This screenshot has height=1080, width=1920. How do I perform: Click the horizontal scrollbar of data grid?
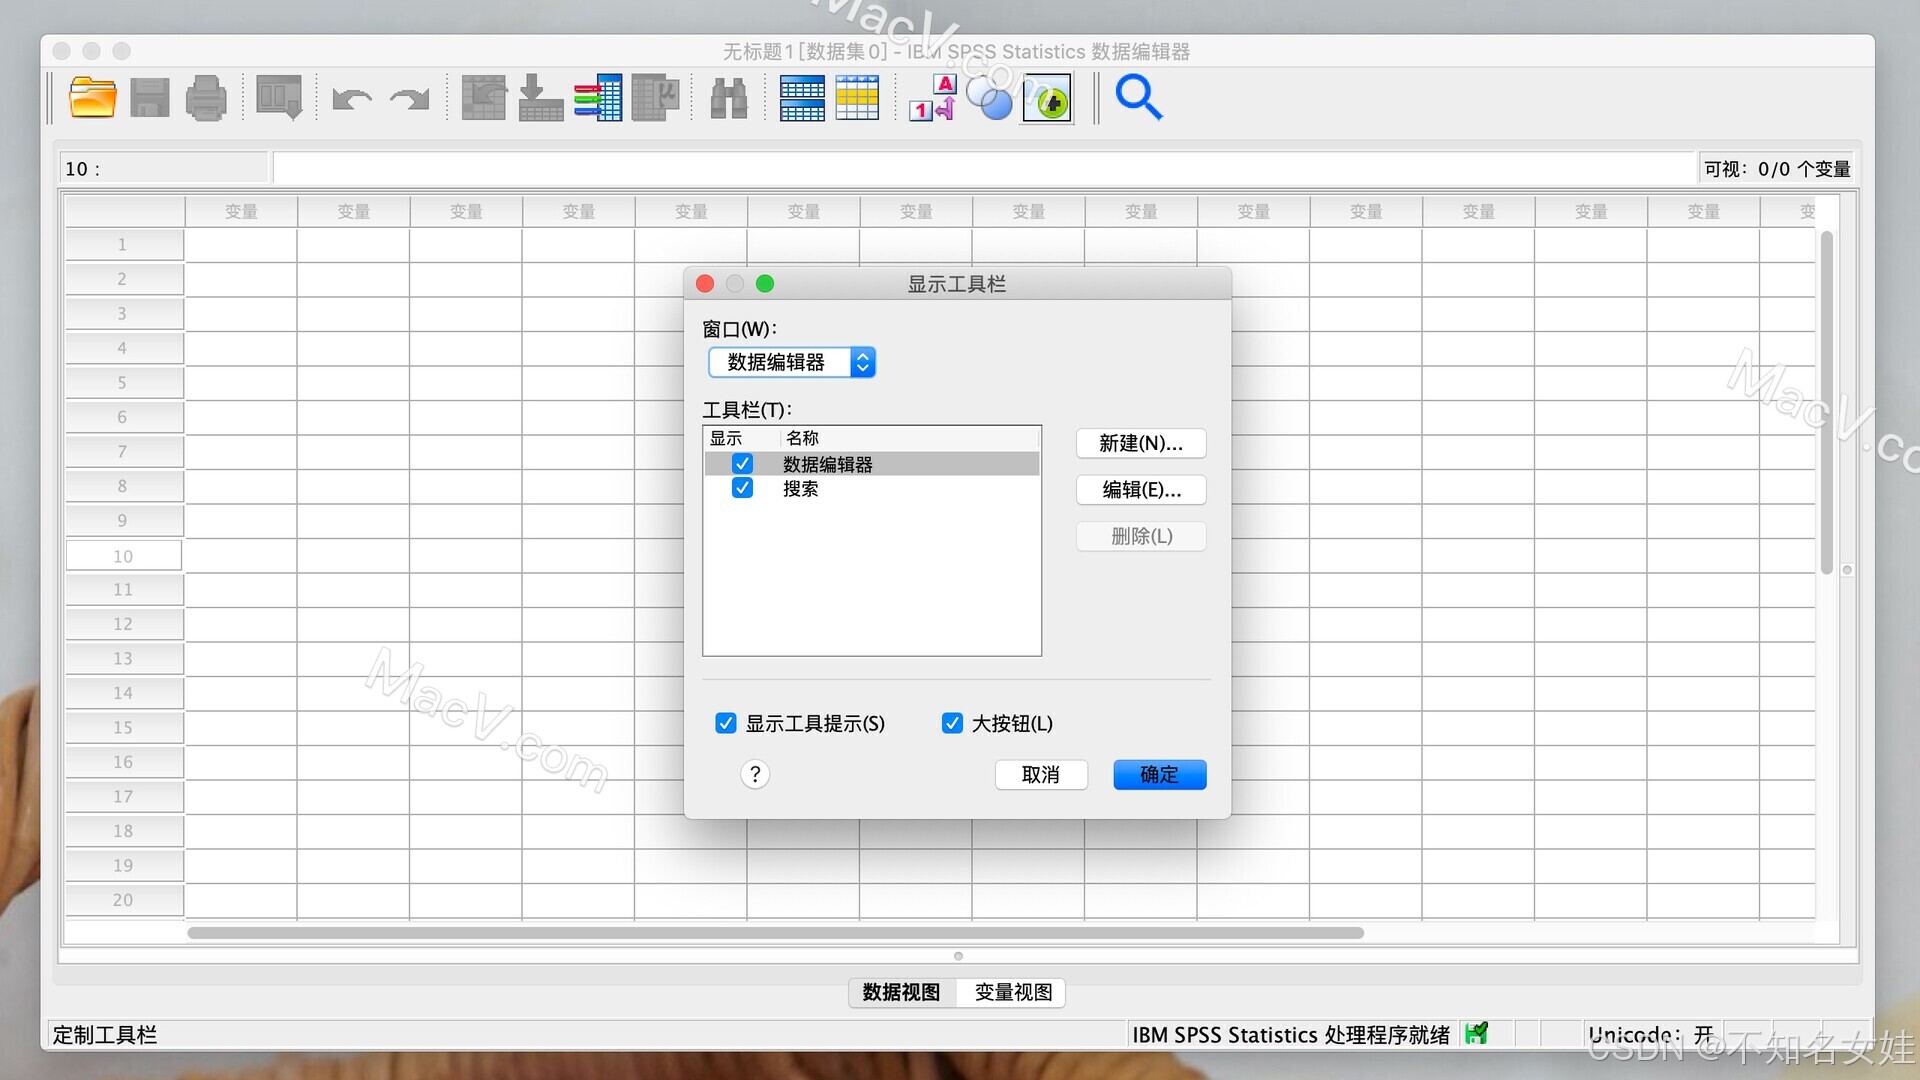tap(776, 933)
